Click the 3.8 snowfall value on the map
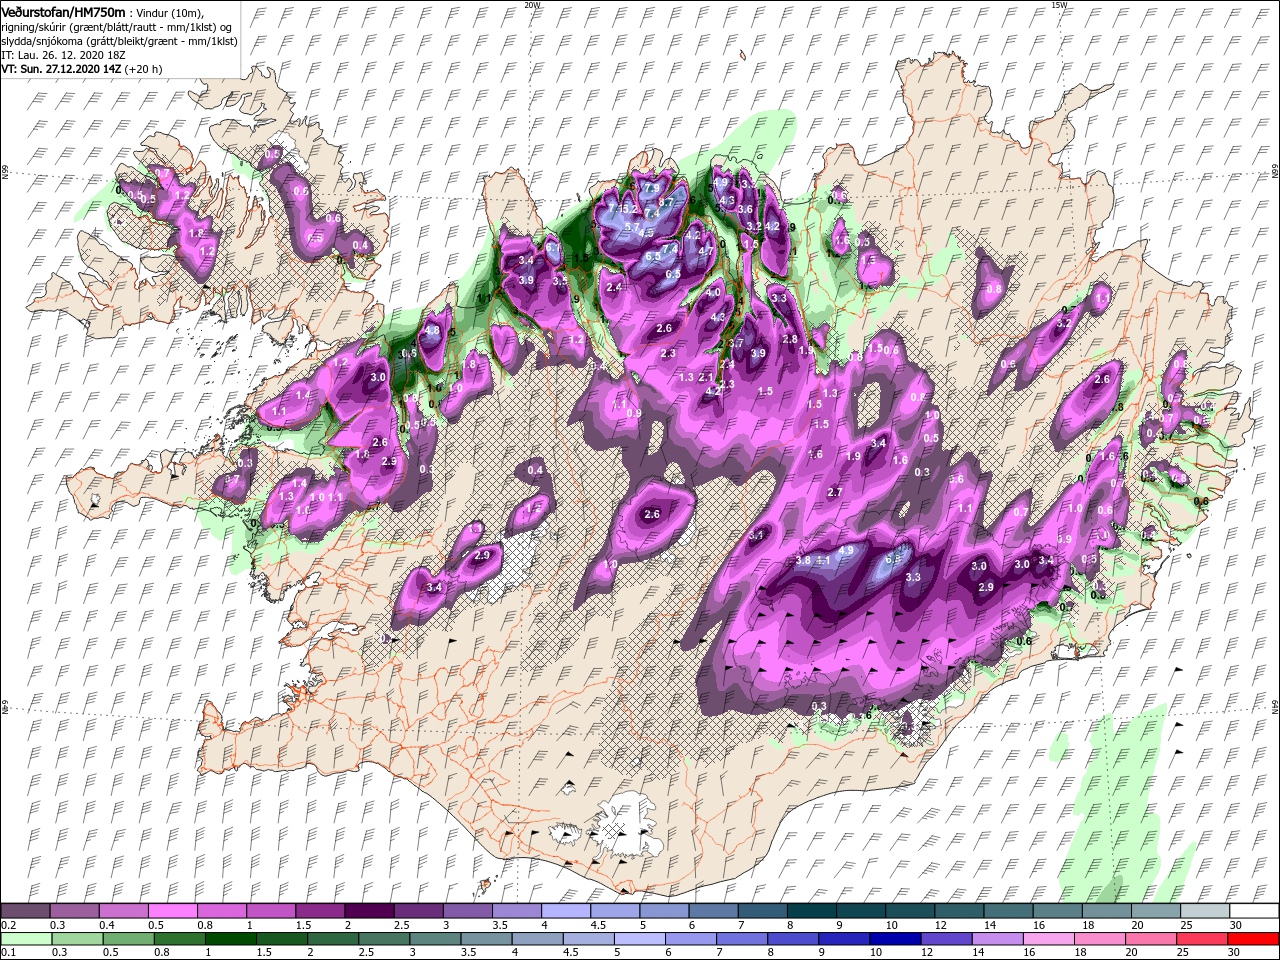The image size is (1280, 960). (x=802, y=561)
